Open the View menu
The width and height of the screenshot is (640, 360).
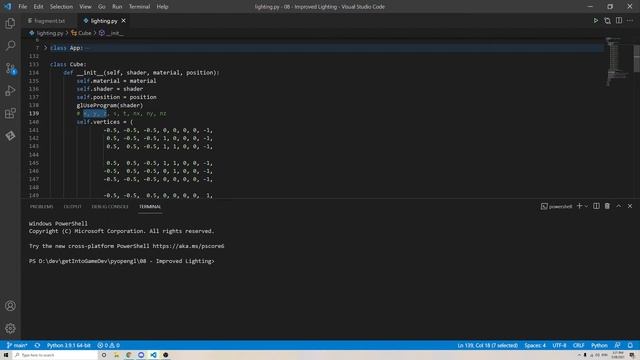click(85, 7)
